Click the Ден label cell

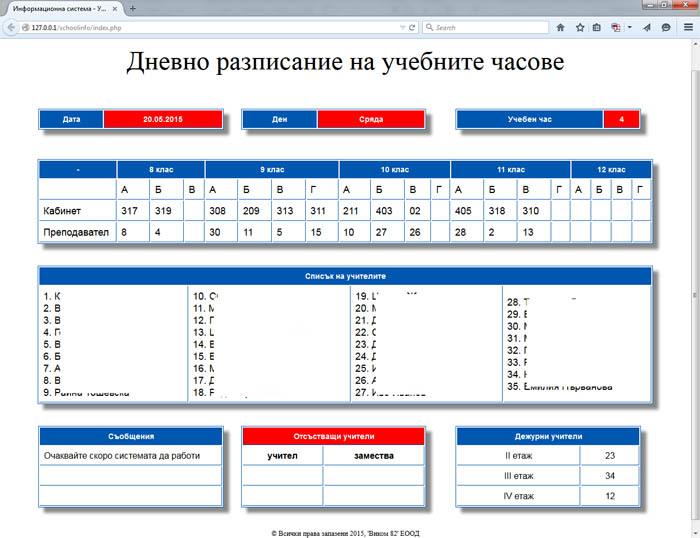click(x=279, y=119)
